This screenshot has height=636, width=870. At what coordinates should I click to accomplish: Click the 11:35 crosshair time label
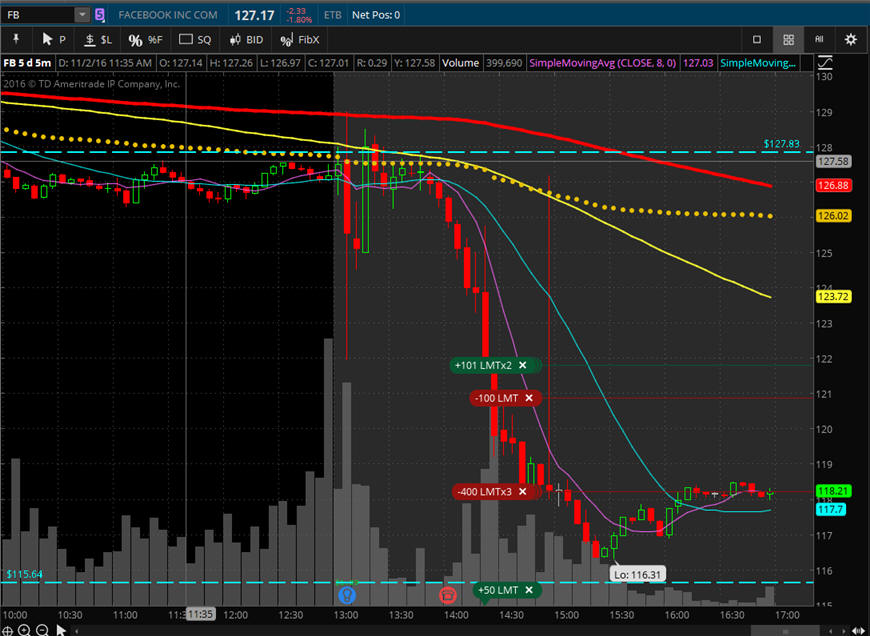click(200, 614)
